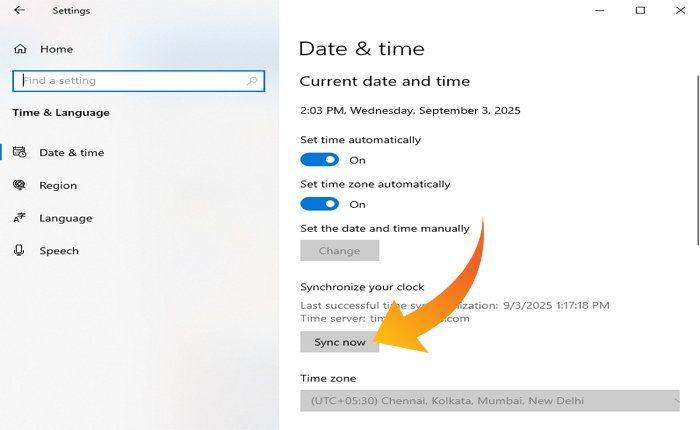Open the Language settings page
The height and width of the screenshot is (430, 700).
point(66,218)
